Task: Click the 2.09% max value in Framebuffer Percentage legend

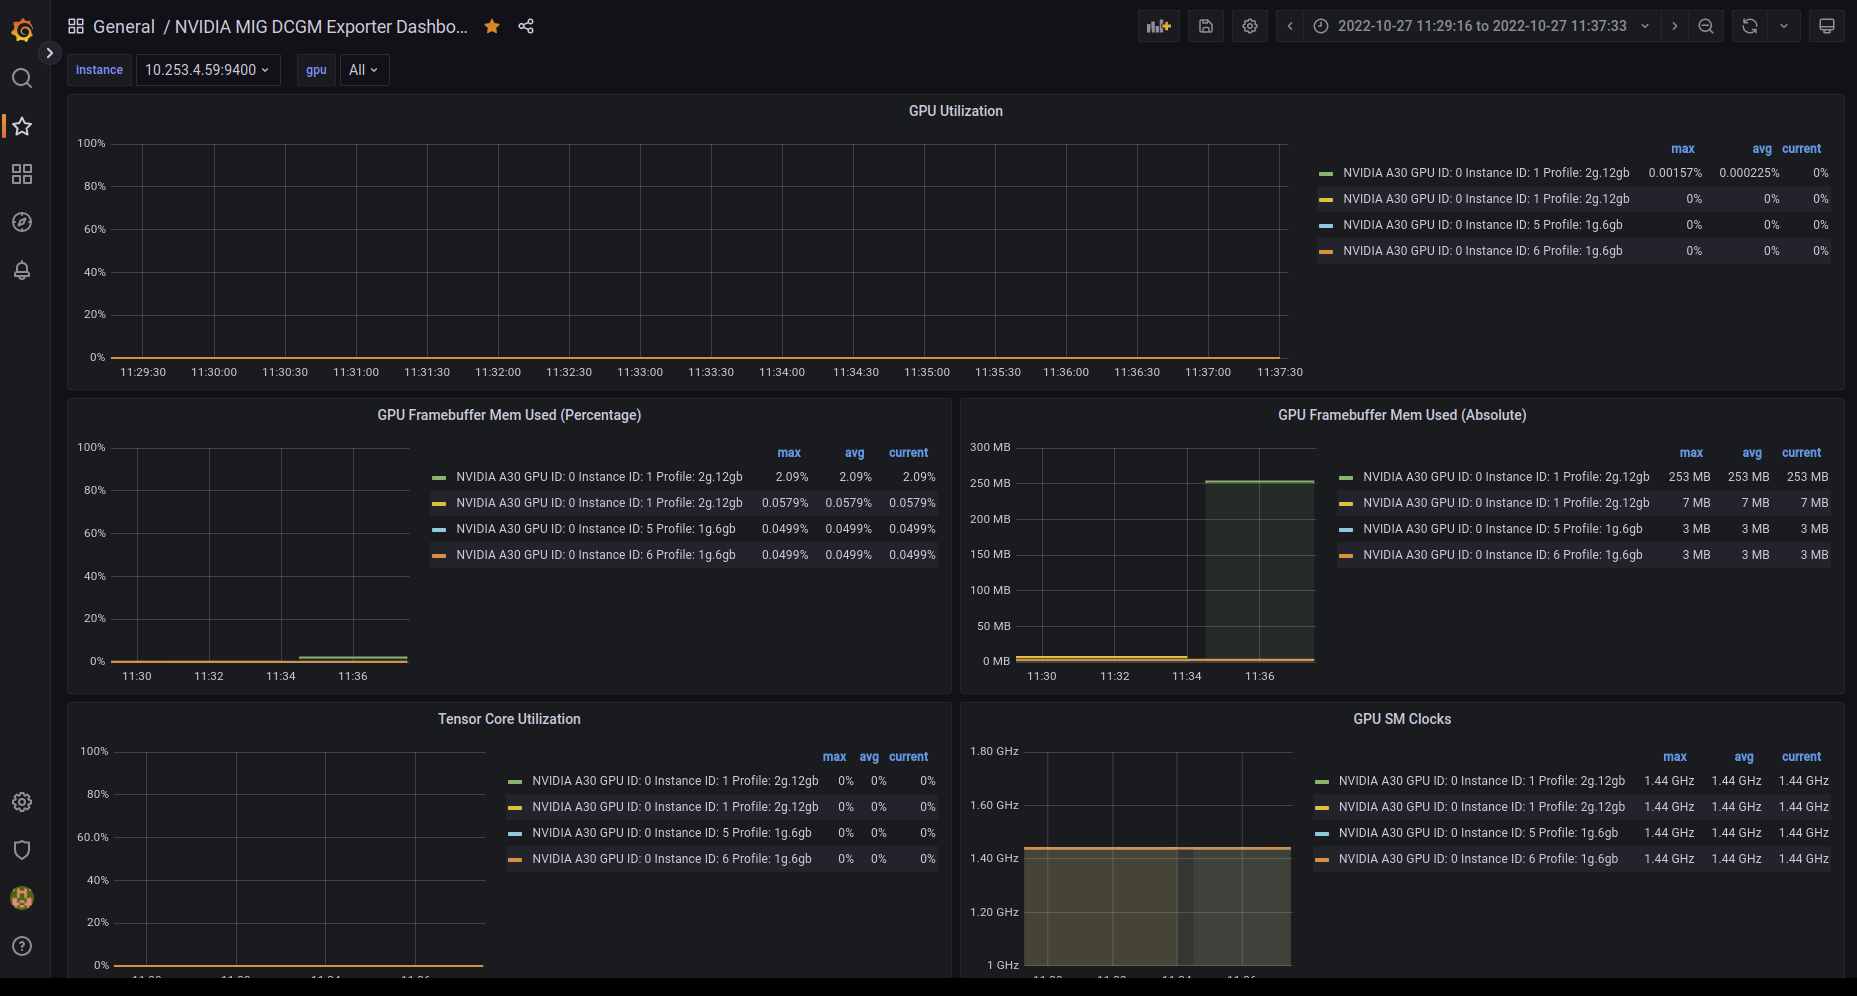Action: (x=792, y=477)
